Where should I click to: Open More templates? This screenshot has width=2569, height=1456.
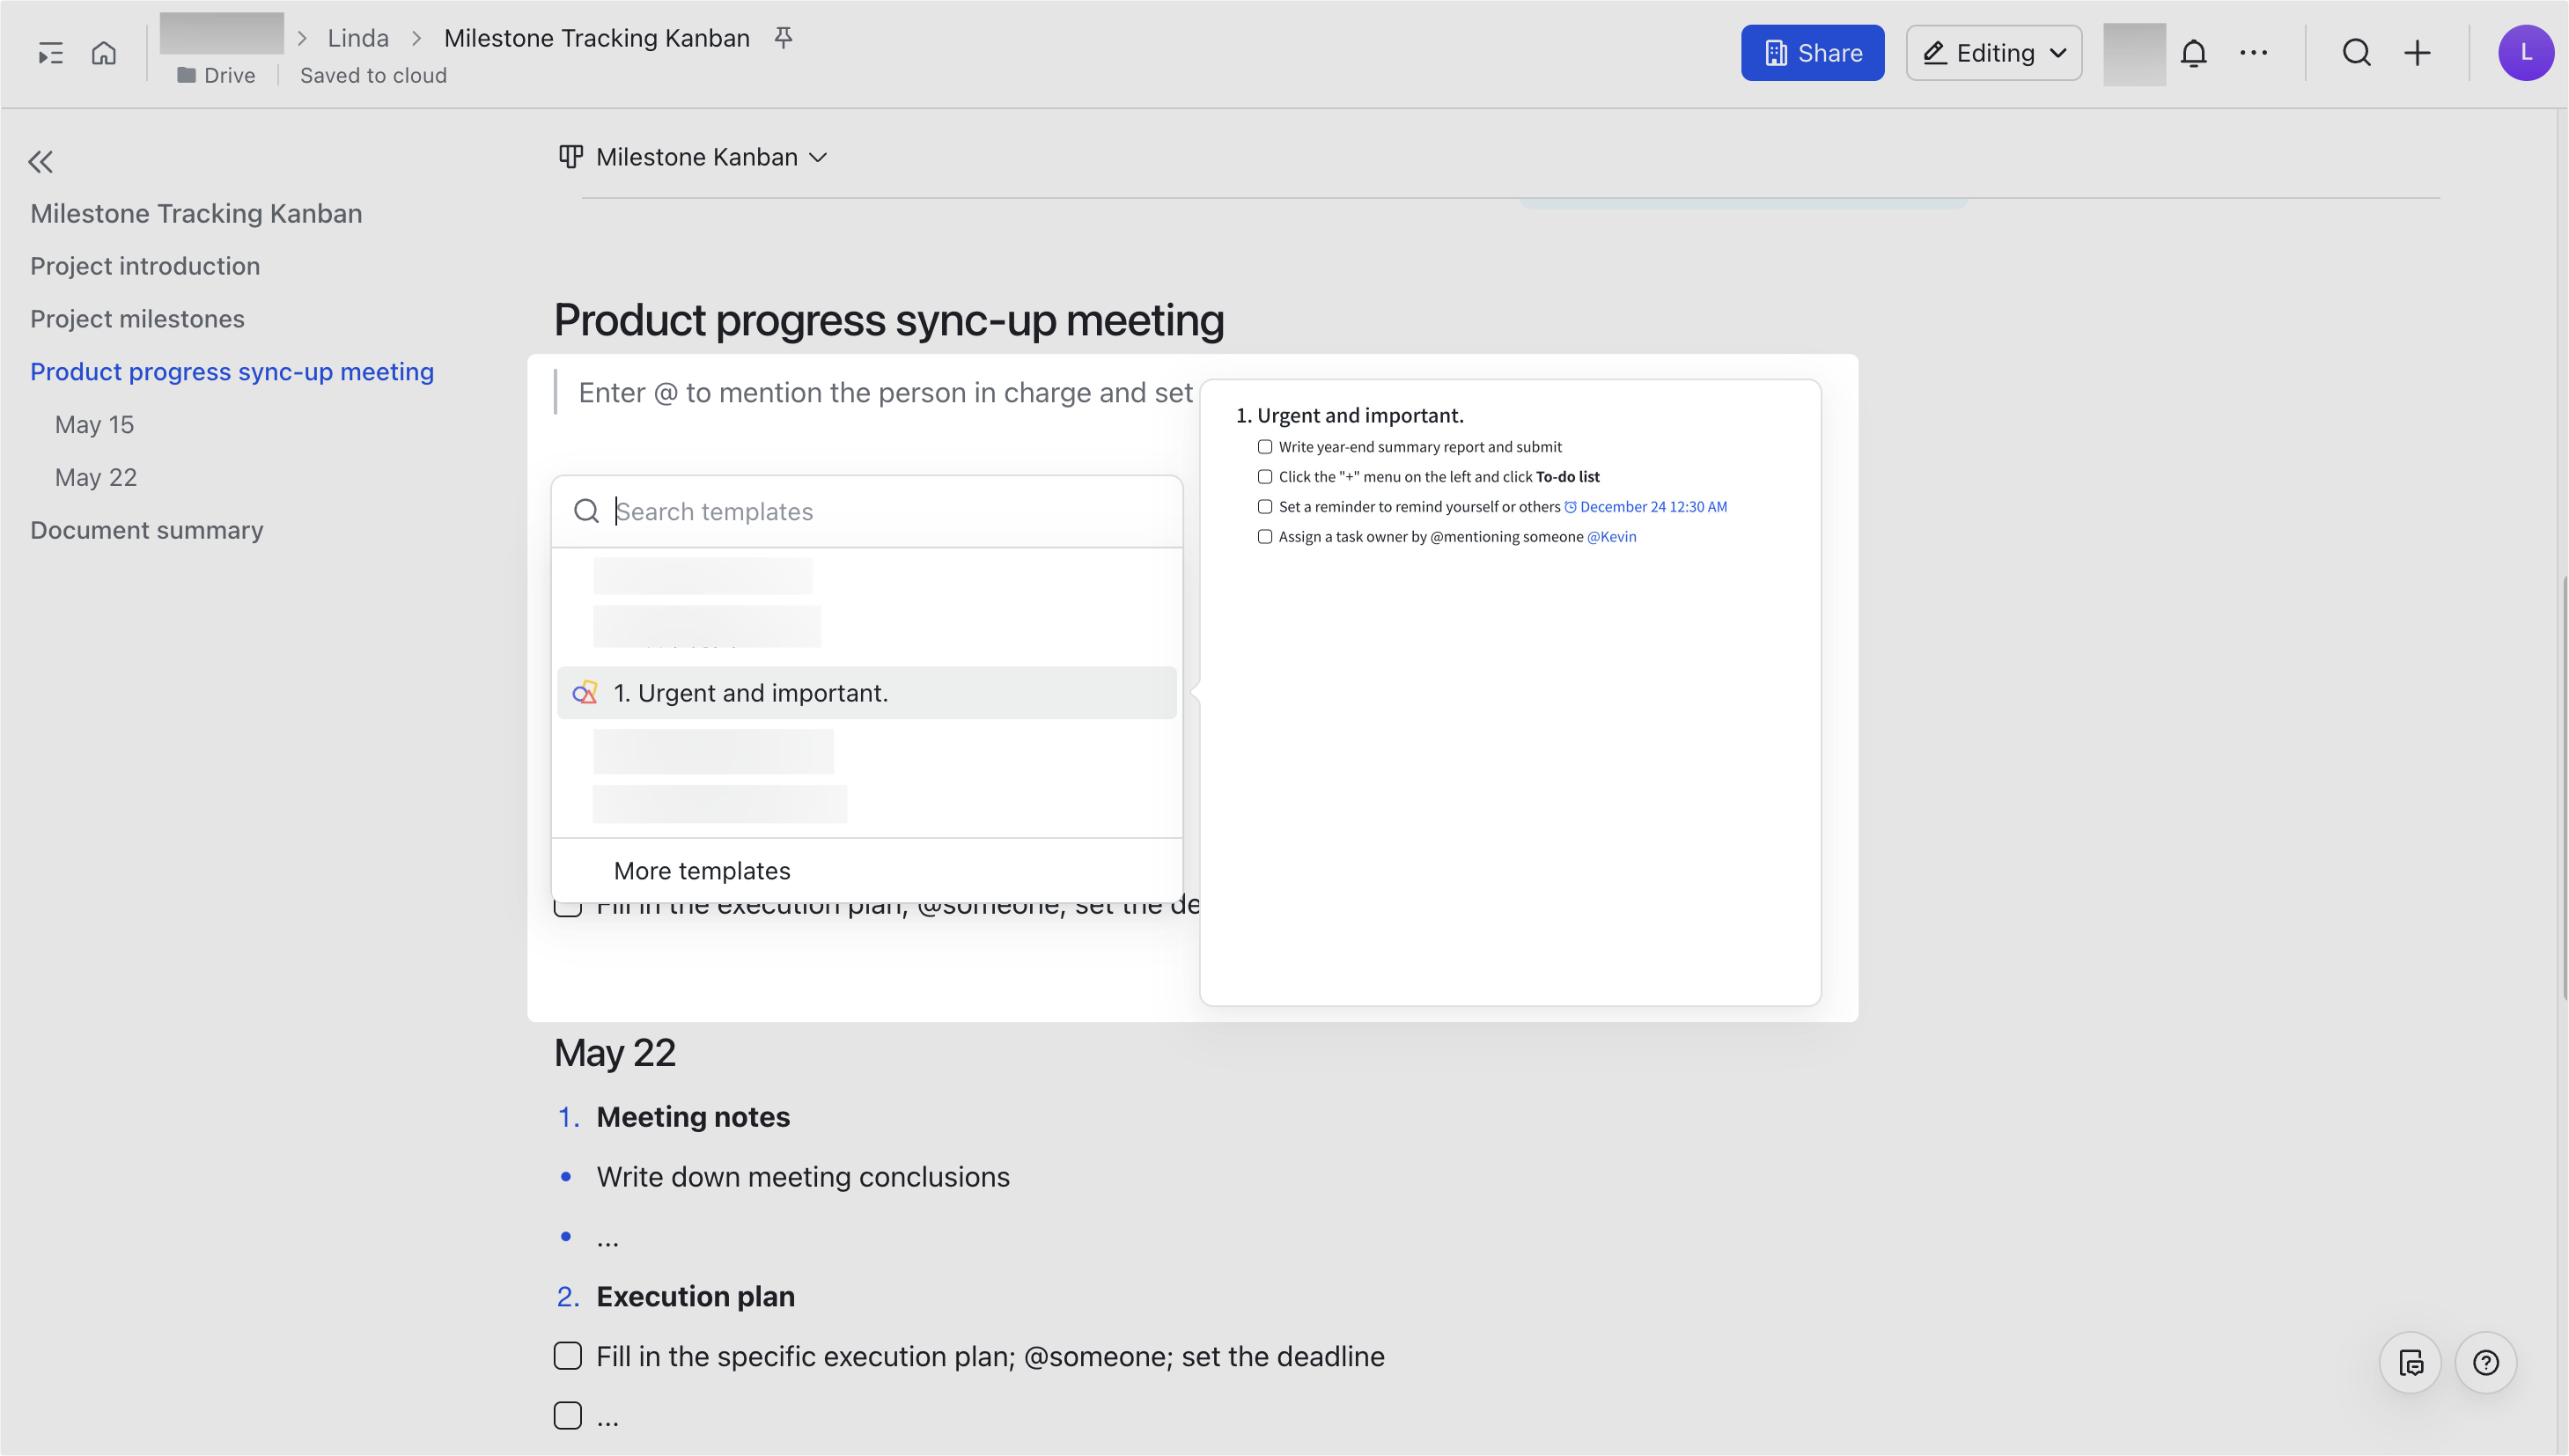pos(702,871)
